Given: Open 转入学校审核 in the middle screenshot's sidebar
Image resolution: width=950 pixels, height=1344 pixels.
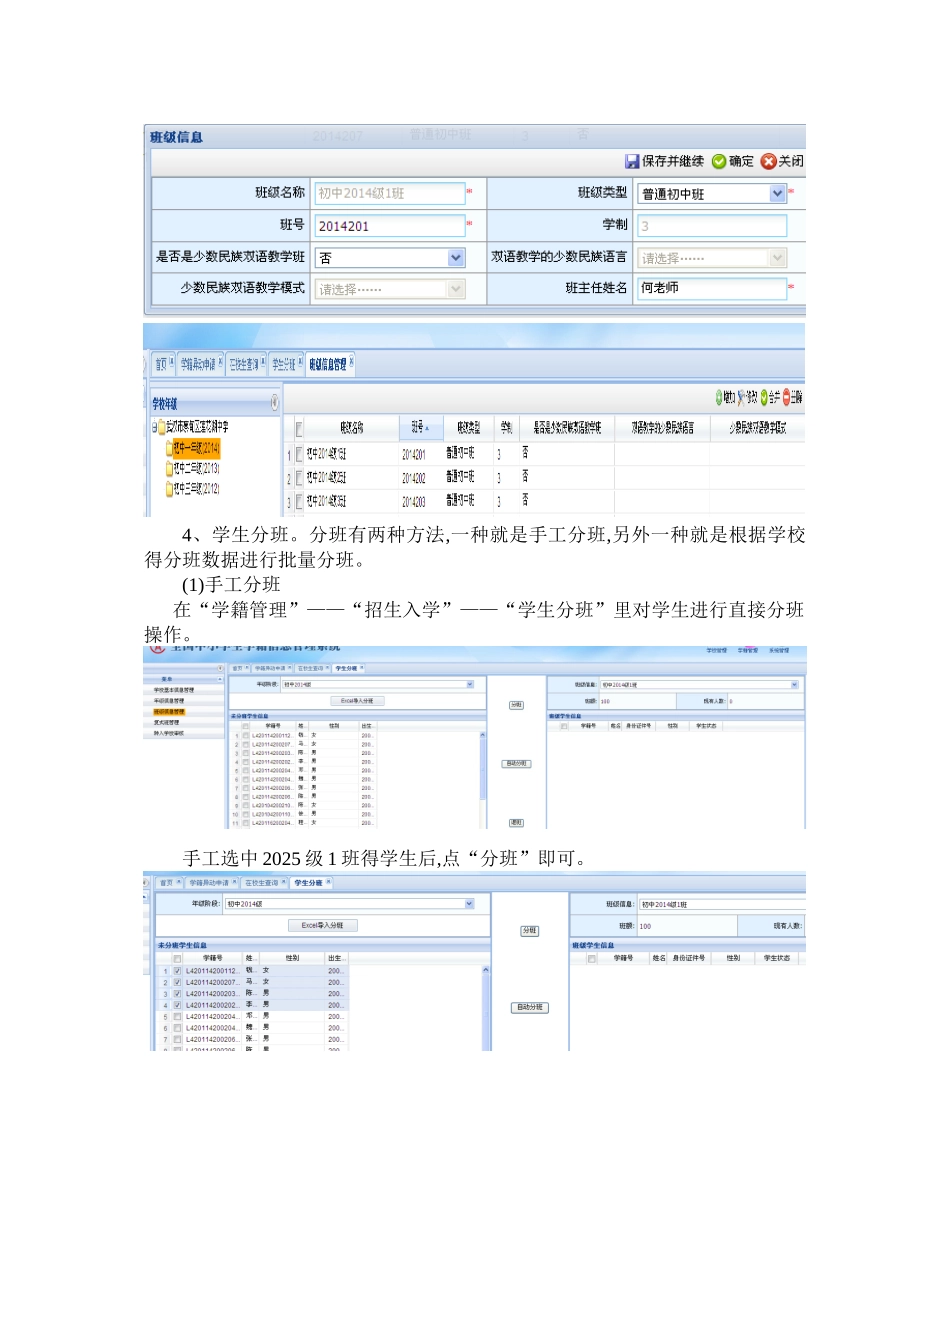Looking at the screenshot, I should 169,733.
